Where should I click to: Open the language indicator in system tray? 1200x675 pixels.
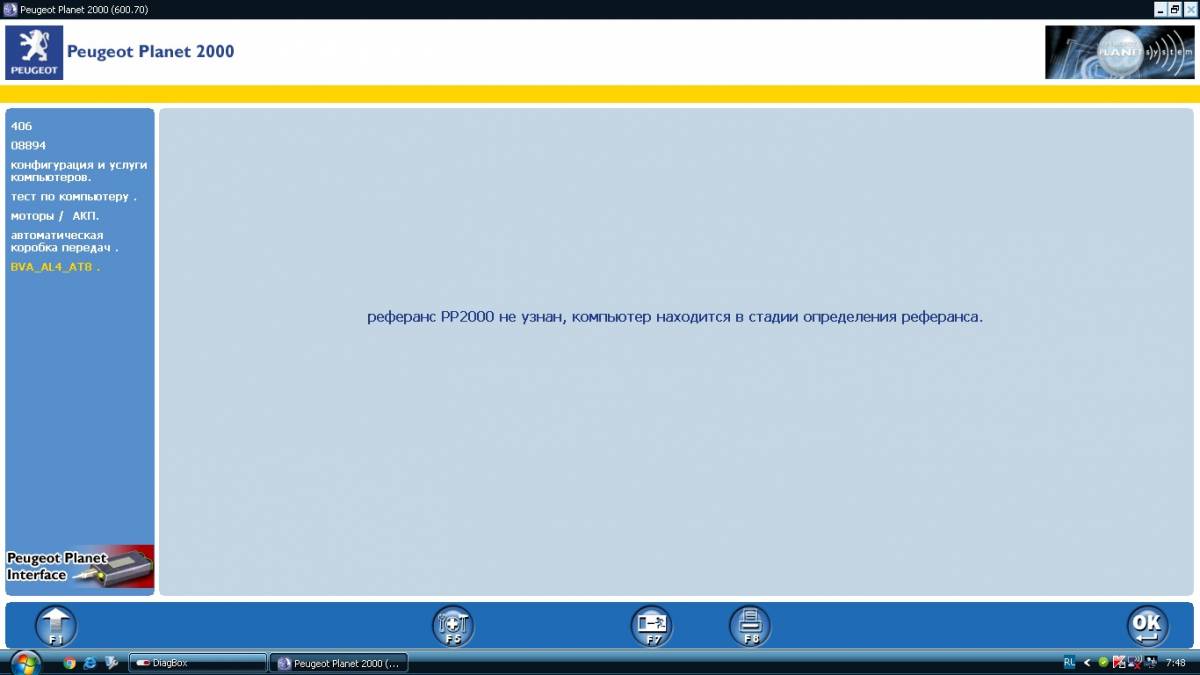pos(1070,662)
